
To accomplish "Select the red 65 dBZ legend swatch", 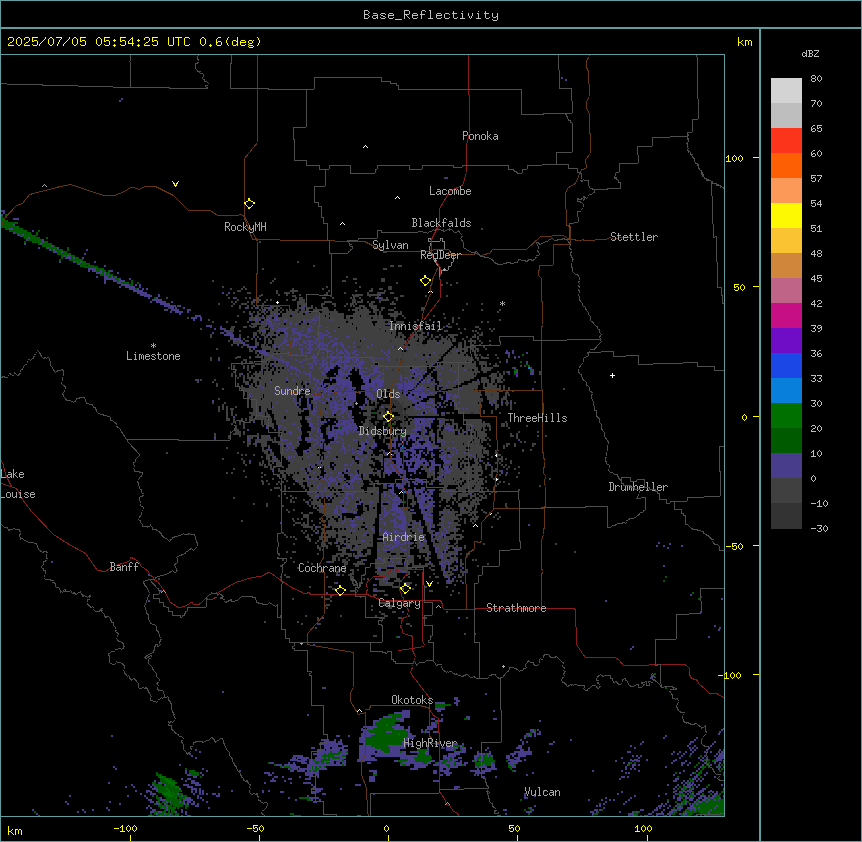I will pos(786,141).
